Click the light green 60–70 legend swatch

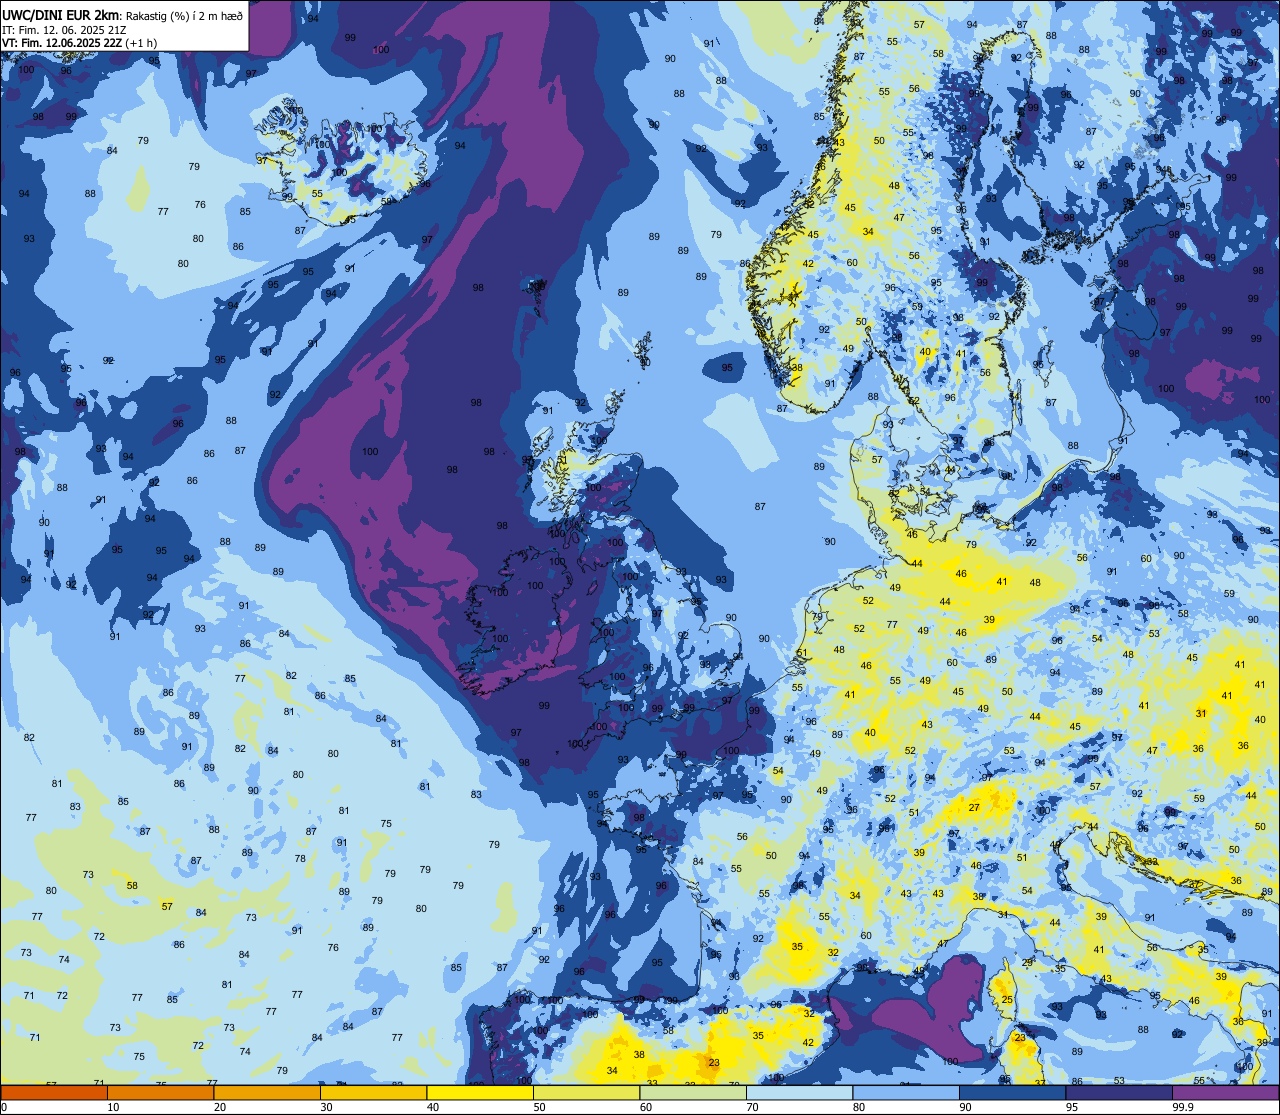pos(693,1092)
